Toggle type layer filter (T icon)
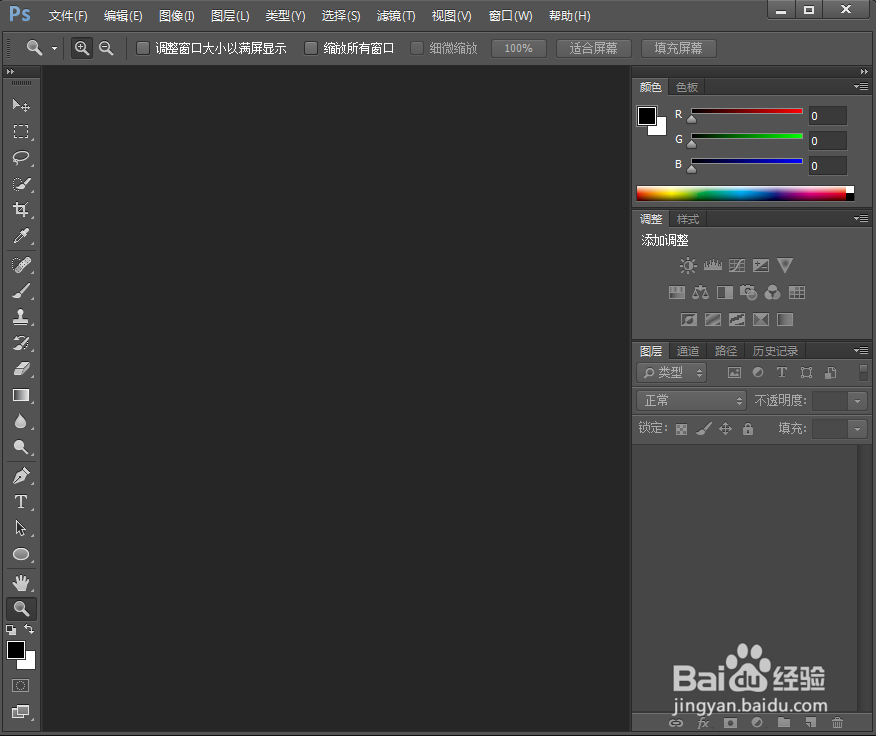Image resolution: width=876 pixels, height=736 pixels. tap(782, 373)
